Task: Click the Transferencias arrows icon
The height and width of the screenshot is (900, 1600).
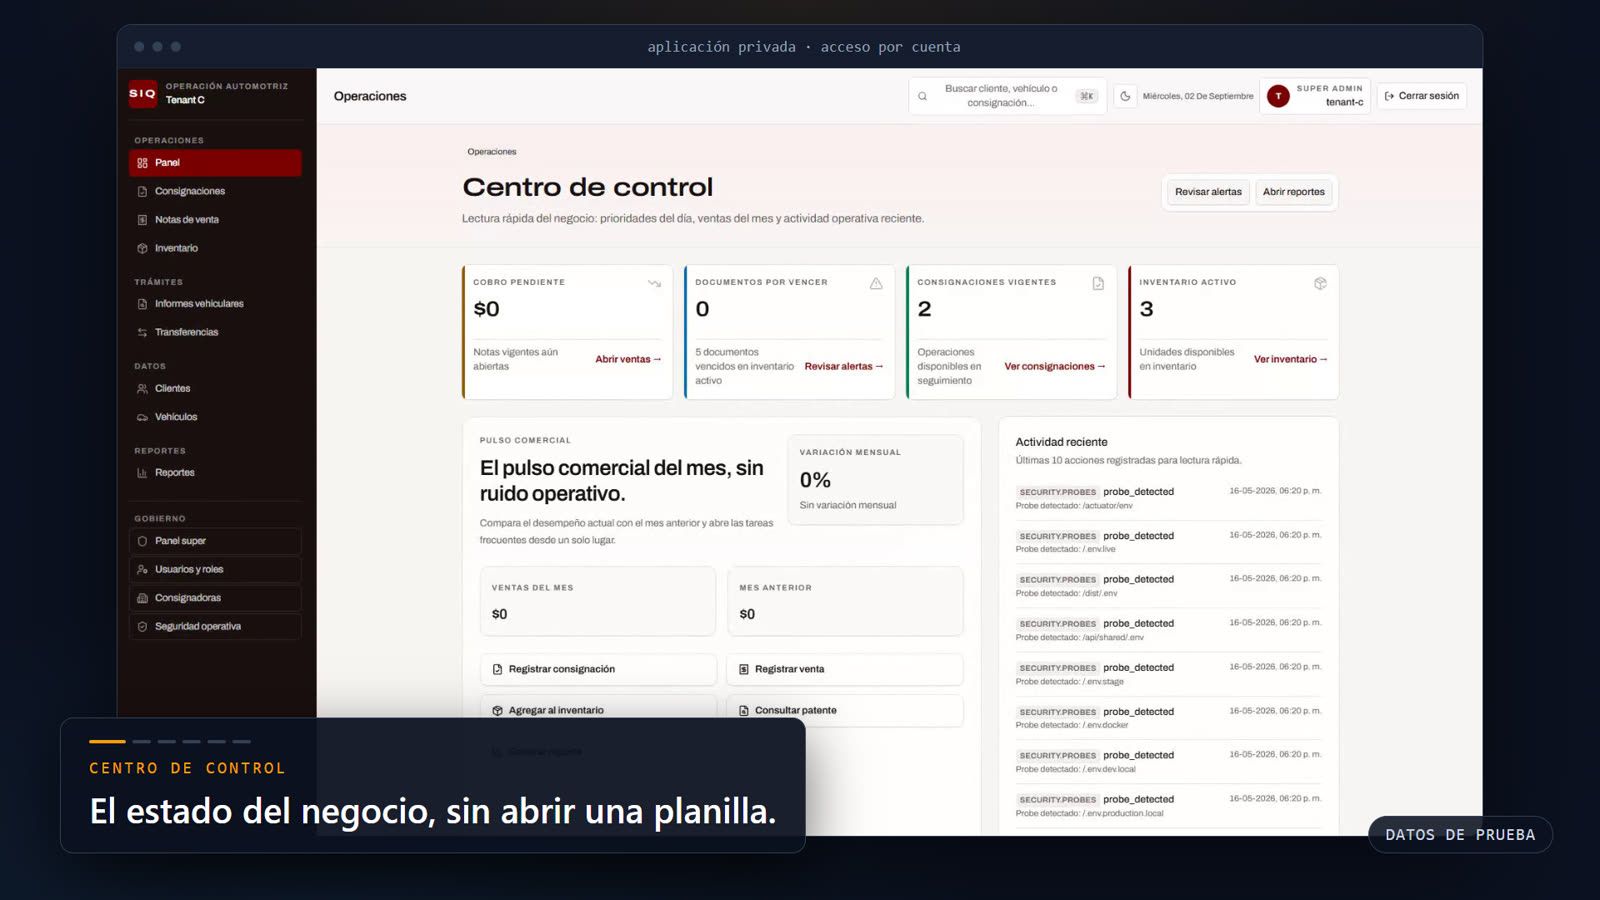Action: point(142,332)
